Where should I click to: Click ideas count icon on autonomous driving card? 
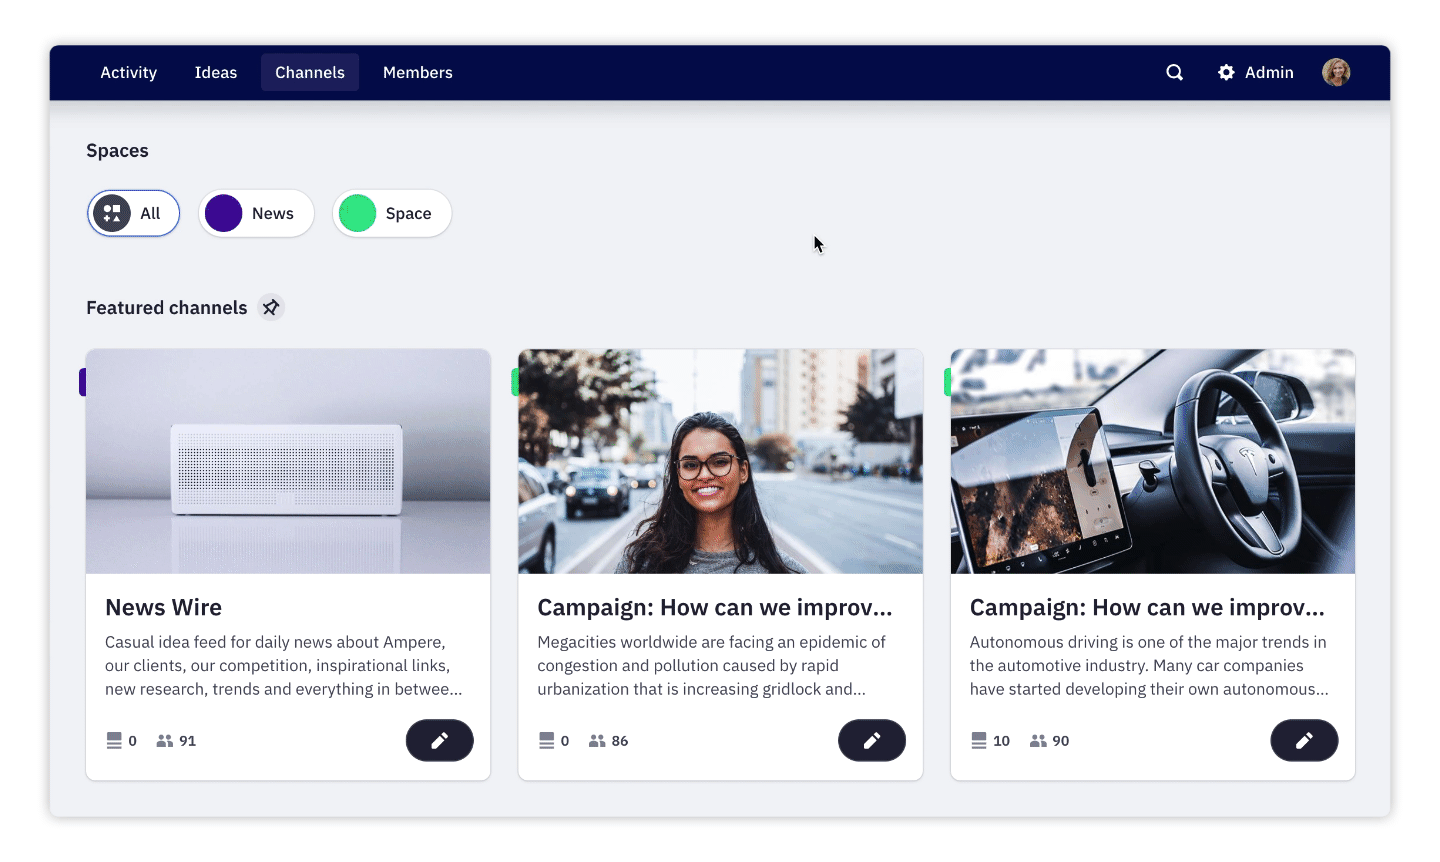[978, 741]
